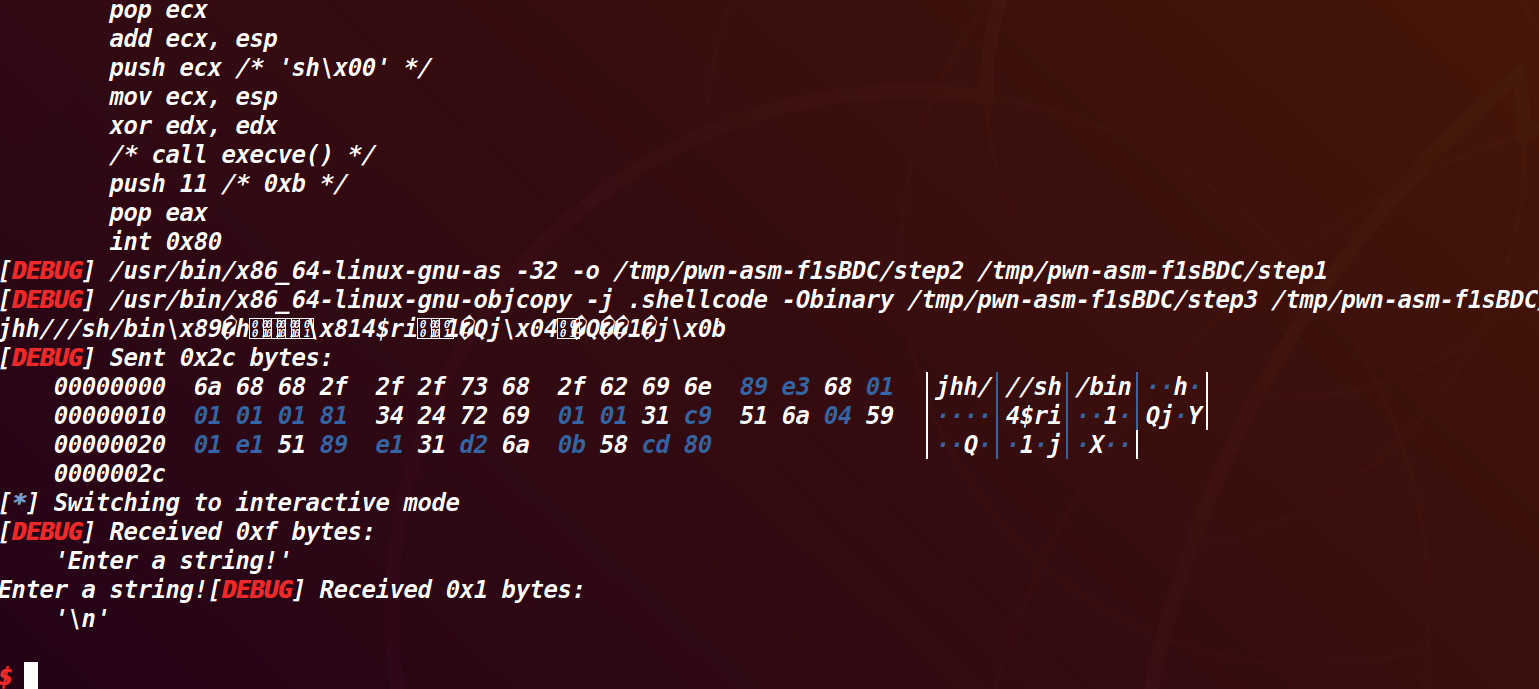Click 'Switching to interactive mode' message
This screenshot has width=1539, height=689.
click(256, 502)
